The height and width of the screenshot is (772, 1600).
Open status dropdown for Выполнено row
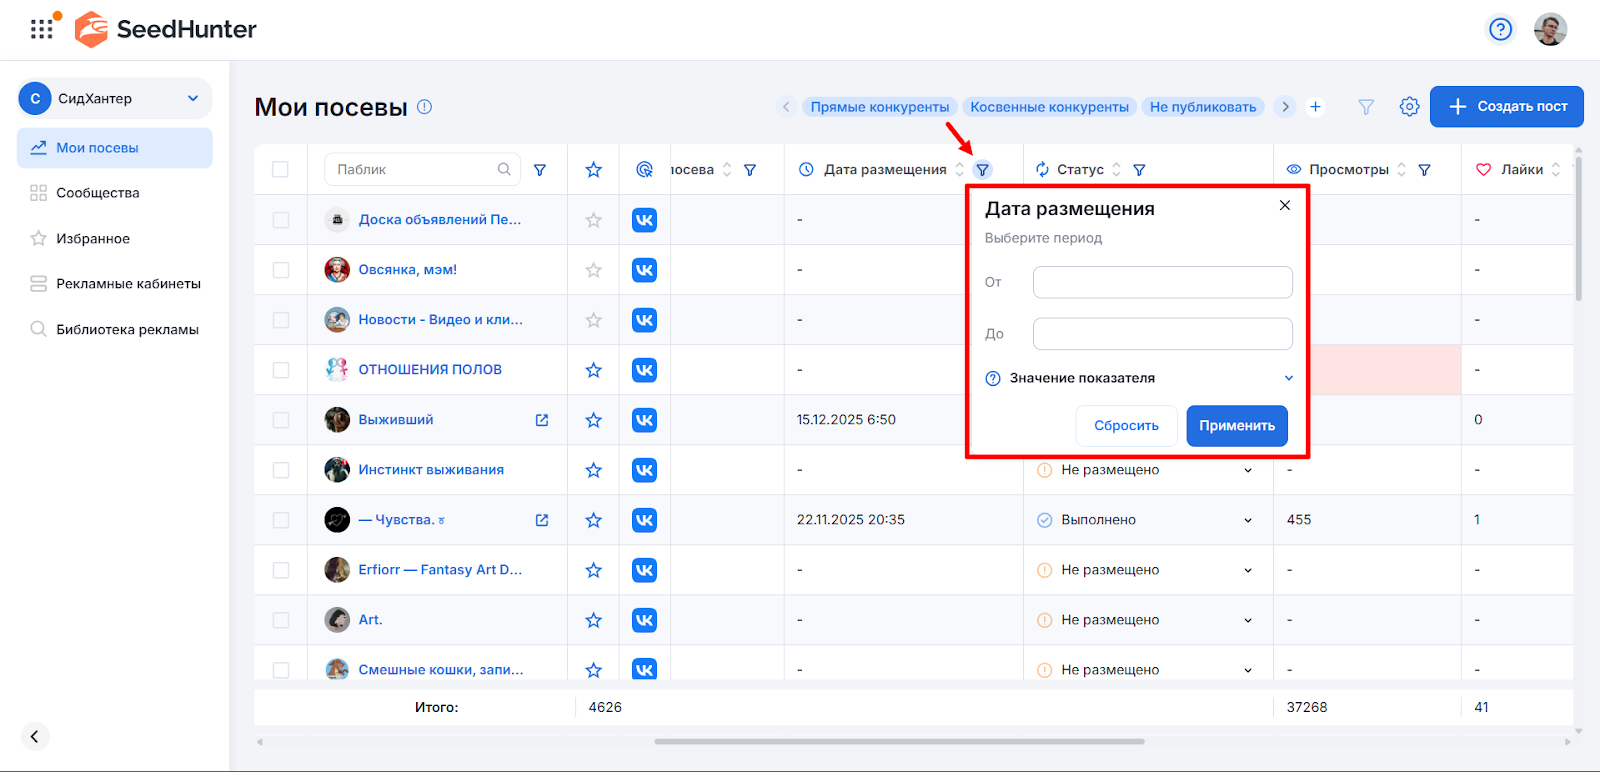pos(1247,520)
